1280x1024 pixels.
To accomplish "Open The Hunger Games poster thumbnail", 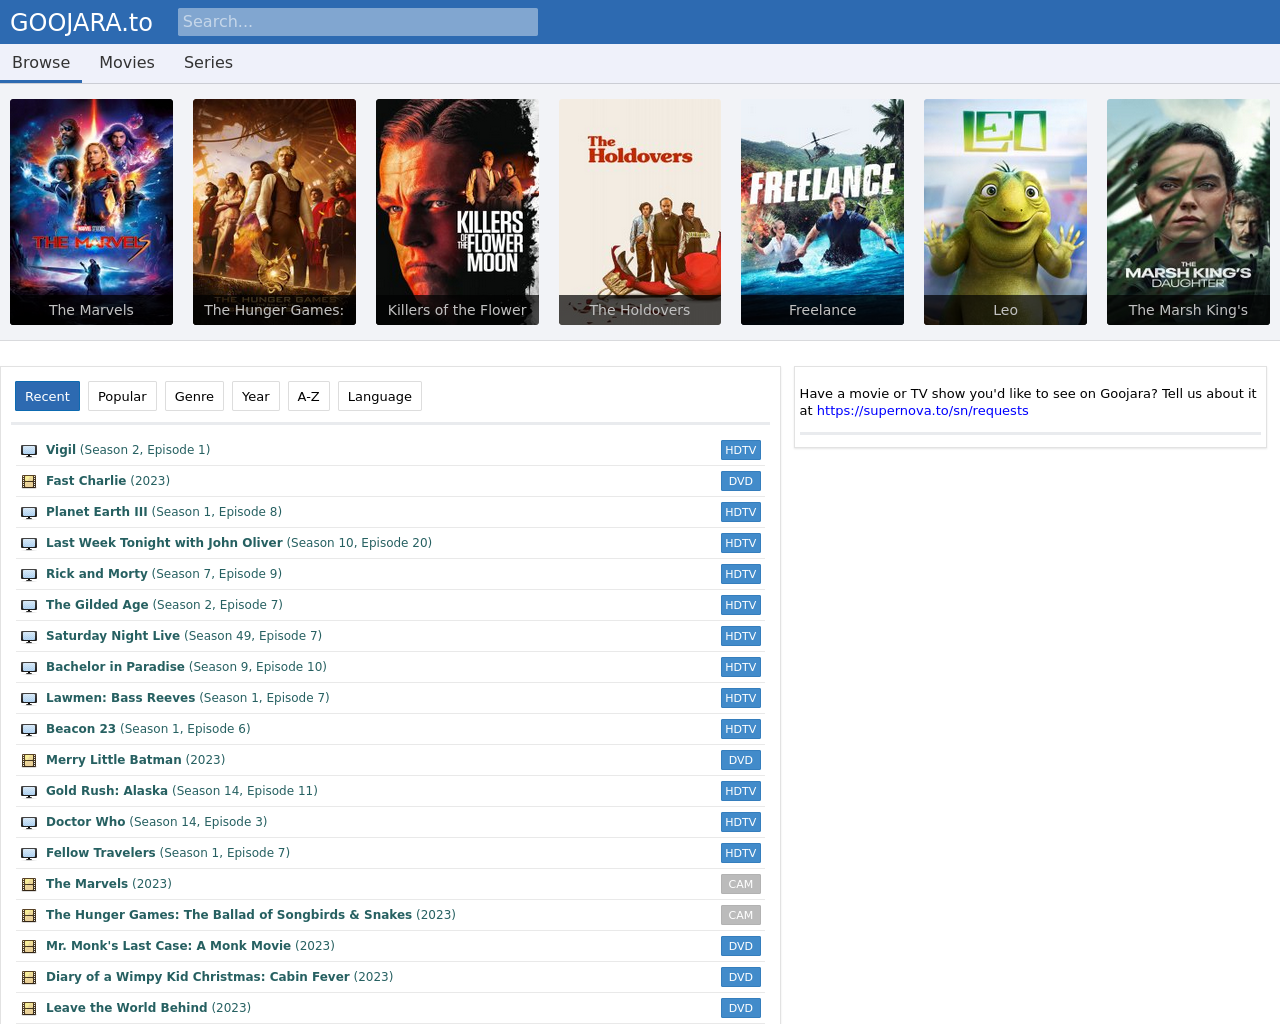I will point(274,212).
